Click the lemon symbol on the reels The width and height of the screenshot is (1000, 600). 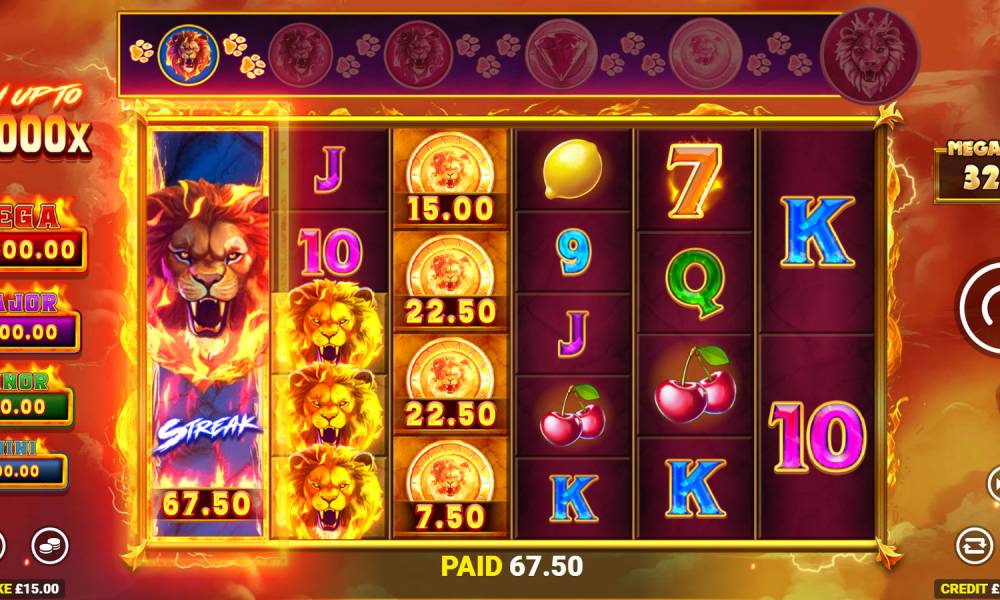tap(572, 169)
